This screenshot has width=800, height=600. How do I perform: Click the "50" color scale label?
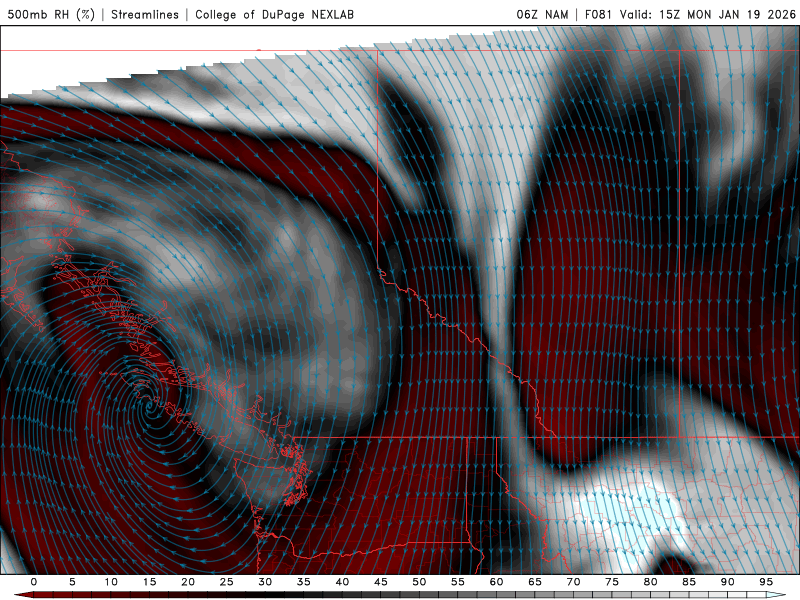[419, 582]
